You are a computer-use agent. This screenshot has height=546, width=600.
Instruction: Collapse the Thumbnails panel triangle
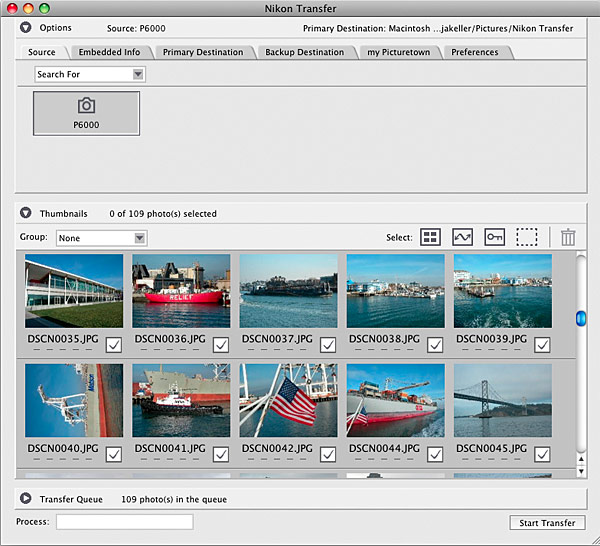pyautogui.click(x=26, y=213)
